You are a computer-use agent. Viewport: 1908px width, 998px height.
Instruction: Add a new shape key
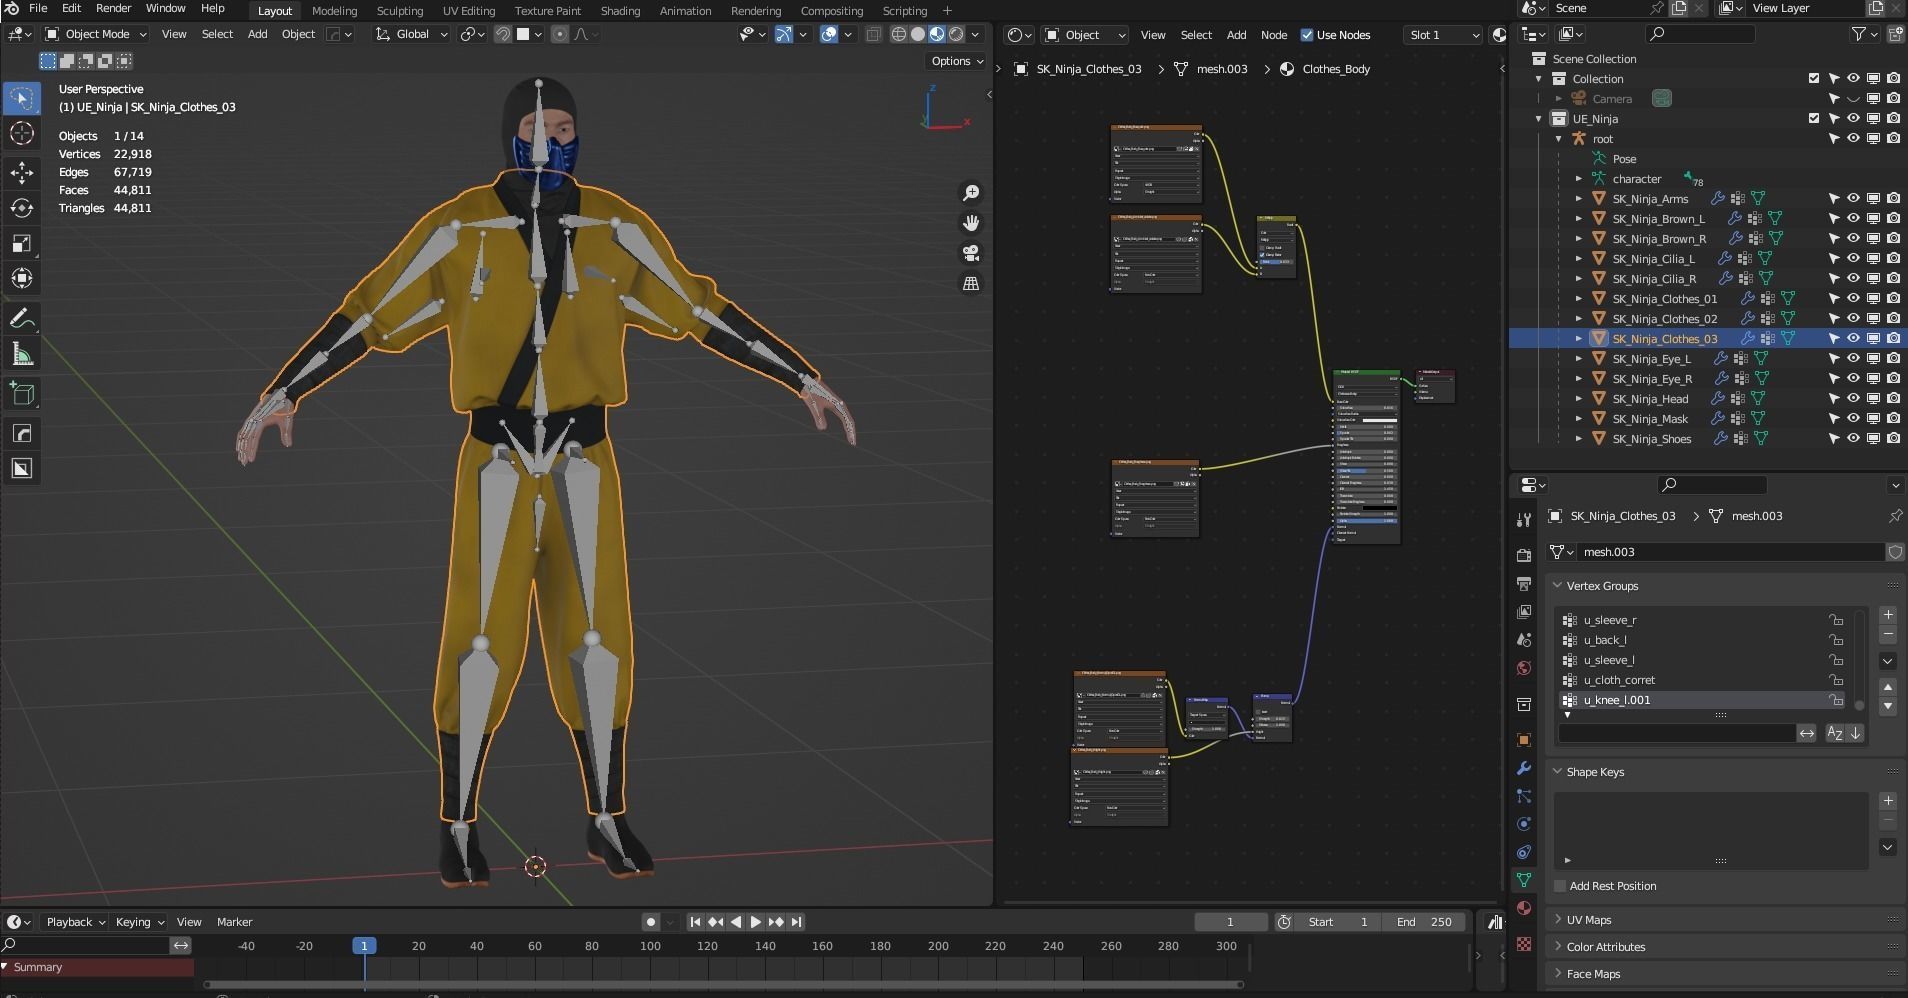[1888, 801]
